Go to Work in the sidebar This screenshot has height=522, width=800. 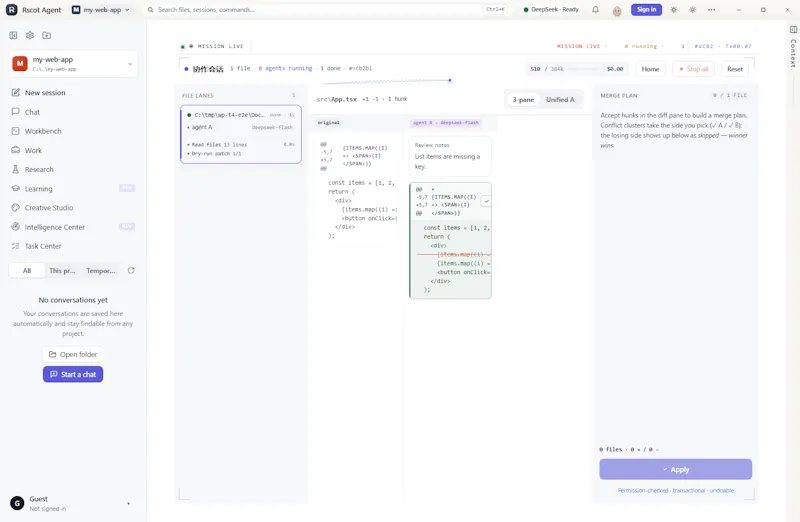point(73,150)
